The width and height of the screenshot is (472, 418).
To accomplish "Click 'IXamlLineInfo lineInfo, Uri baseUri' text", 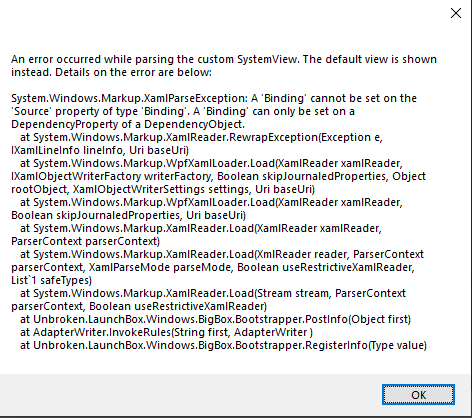I will [100, 150].
